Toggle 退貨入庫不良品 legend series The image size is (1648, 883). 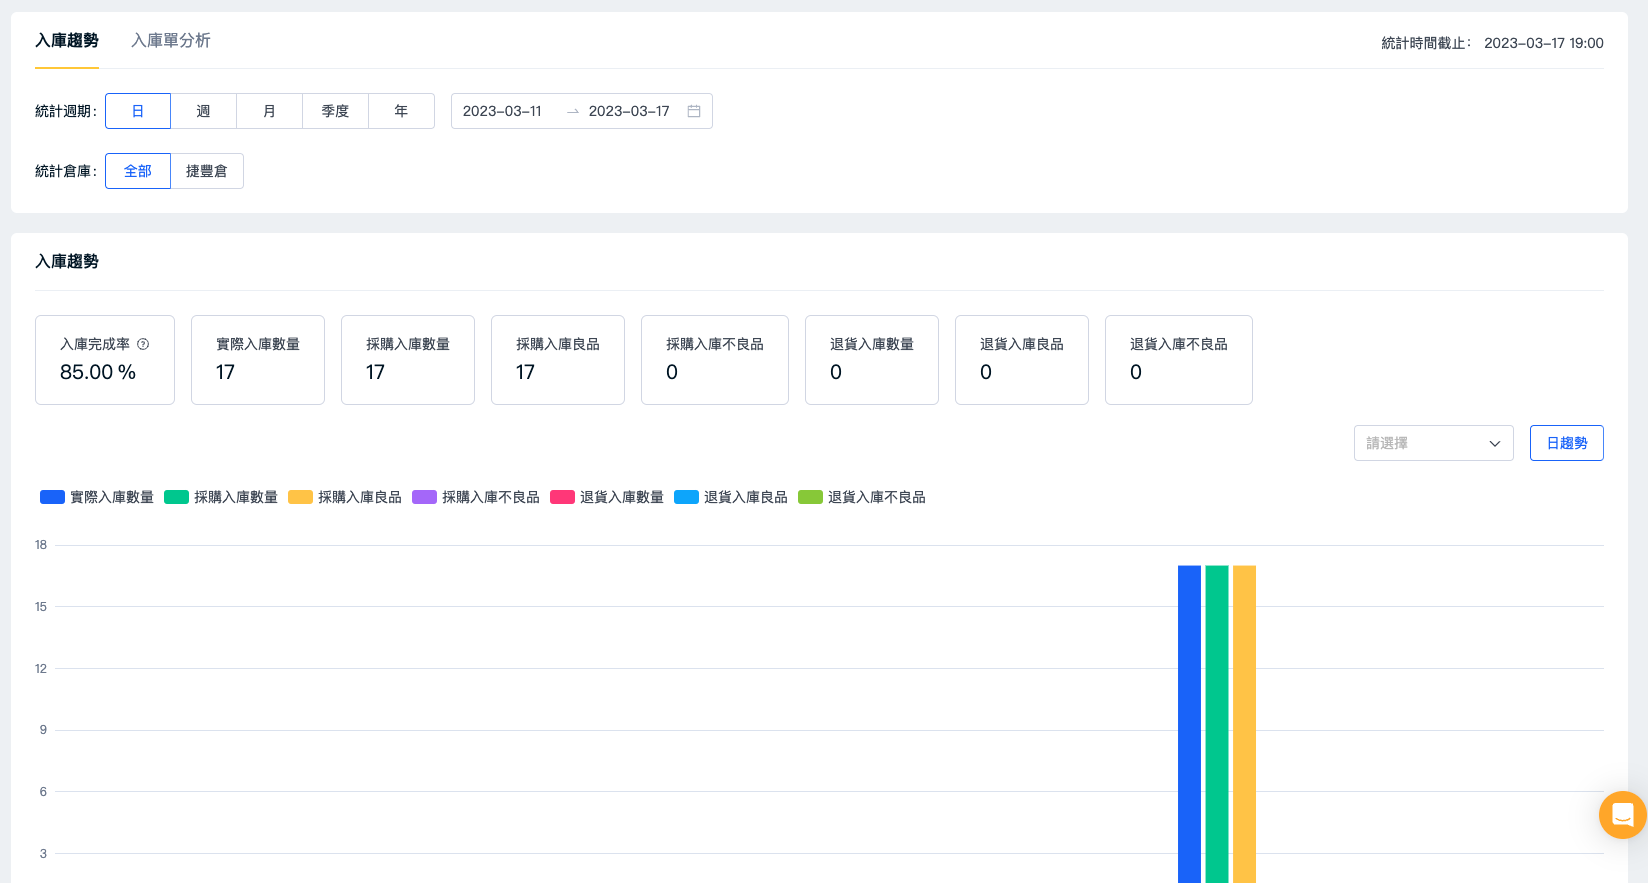coord(862,497)
